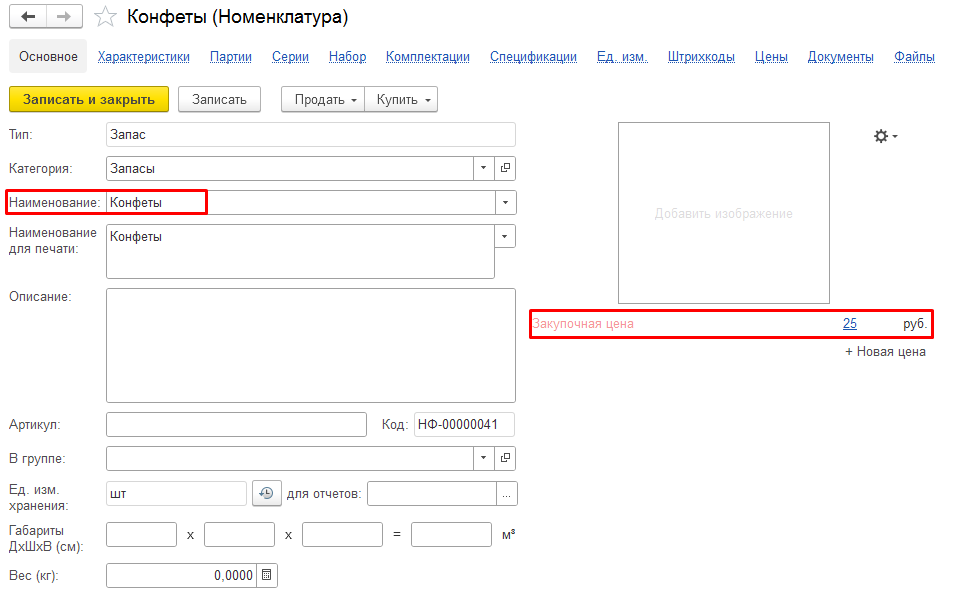Viewport: 954px width, 600px height.
Task: Open ellipsis selector in для отчетов field
Action: [507, 494]
